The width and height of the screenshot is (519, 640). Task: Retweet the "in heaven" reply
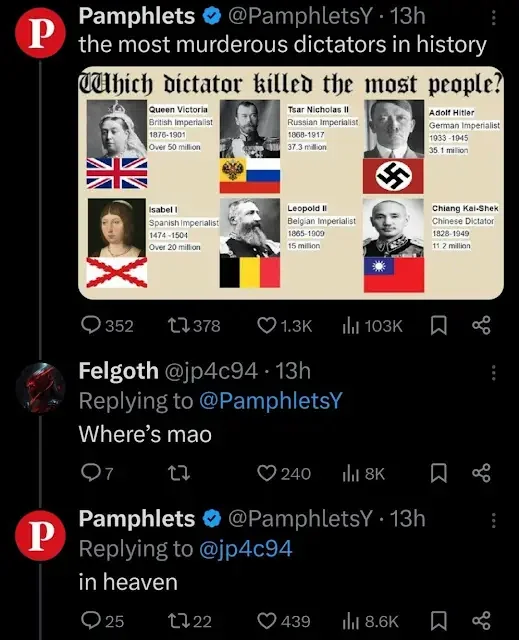click(190, 621)
